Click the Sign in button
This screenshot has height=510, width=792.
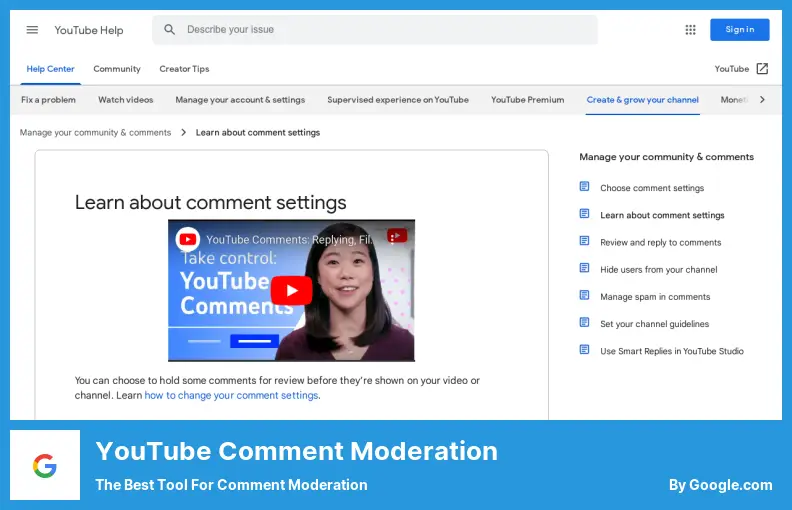click(739, 30)
